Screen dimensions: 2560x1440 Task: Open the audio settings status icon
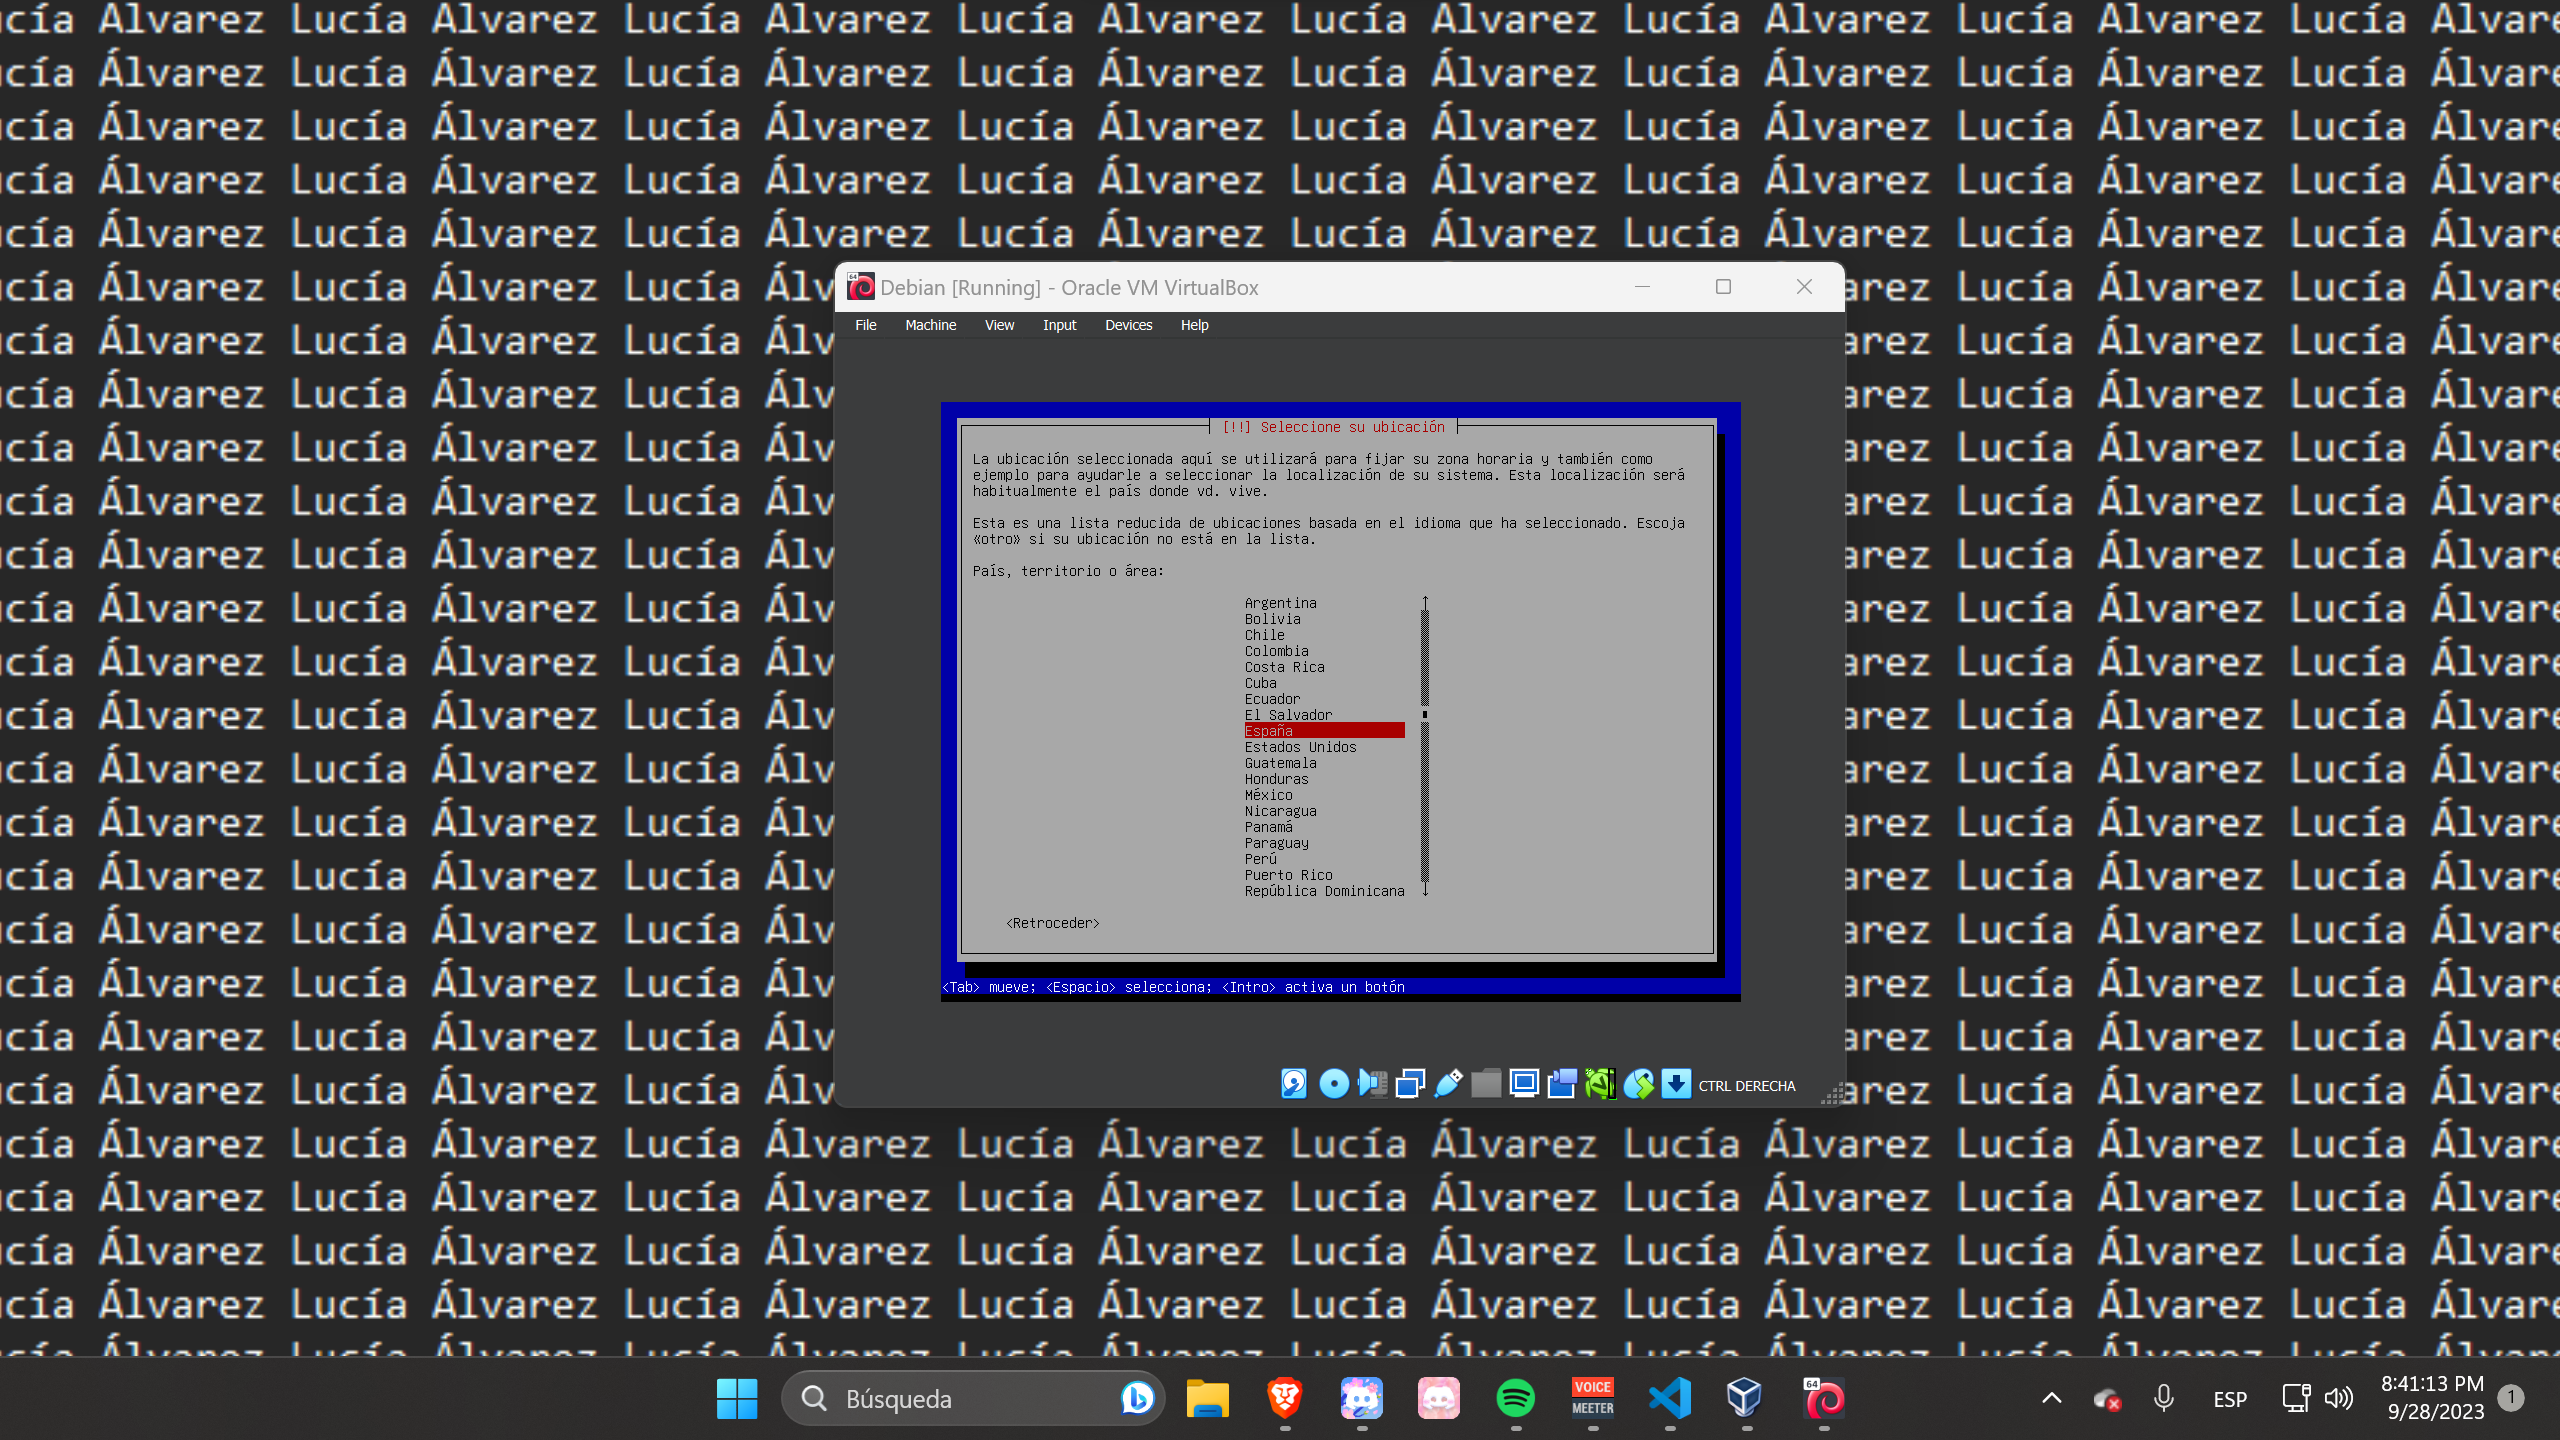point(1372,1084)
